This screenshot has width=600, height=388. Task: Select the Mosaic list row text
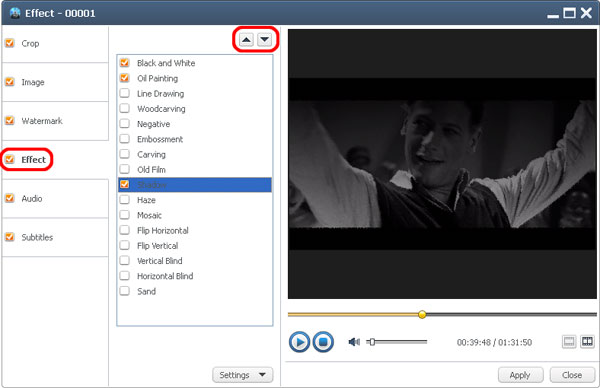[149, 215]
